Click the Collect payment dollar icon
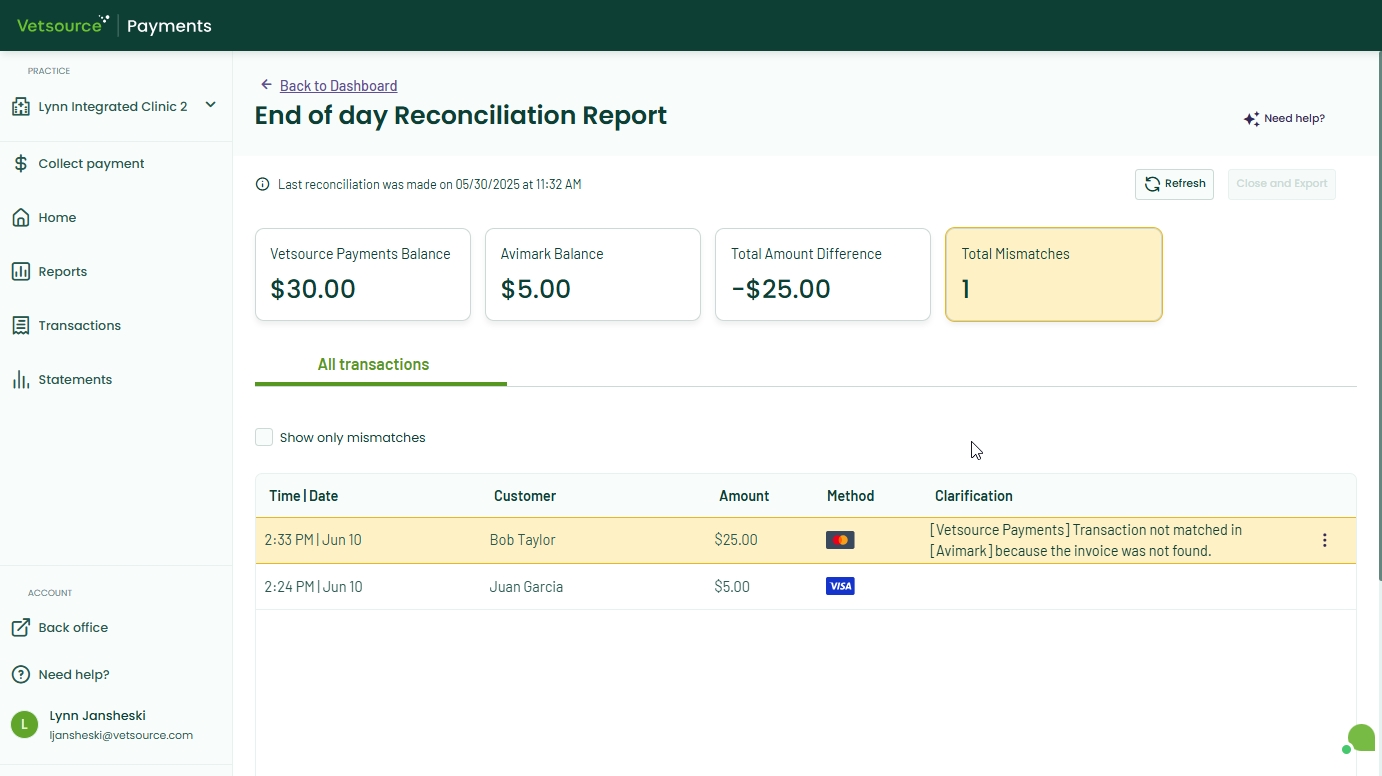 click(21, 164)
